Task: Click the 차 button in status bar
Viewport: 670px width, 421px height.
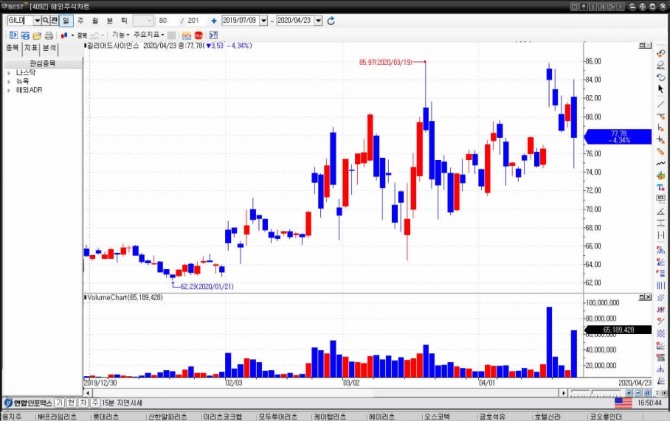Action: 83,403
